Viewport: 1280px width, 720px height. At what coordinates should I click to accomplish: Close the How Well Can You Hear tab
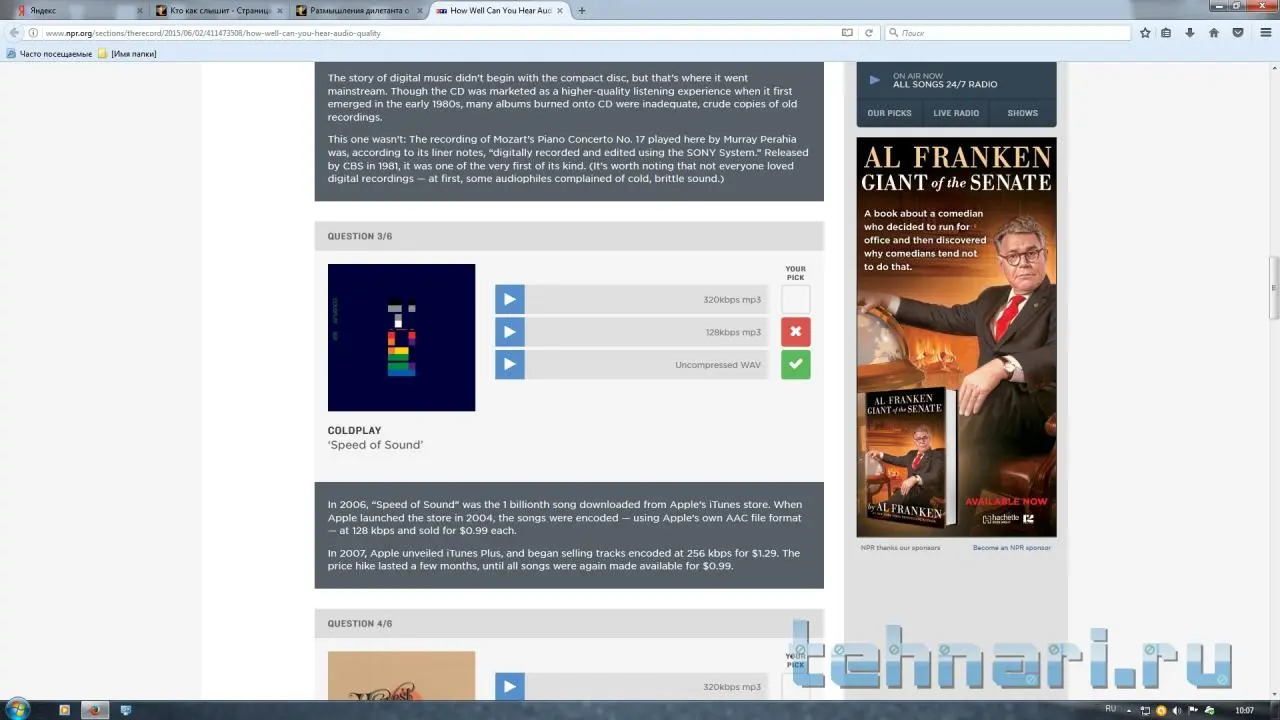pyautogui.click(x=560, y=10)
